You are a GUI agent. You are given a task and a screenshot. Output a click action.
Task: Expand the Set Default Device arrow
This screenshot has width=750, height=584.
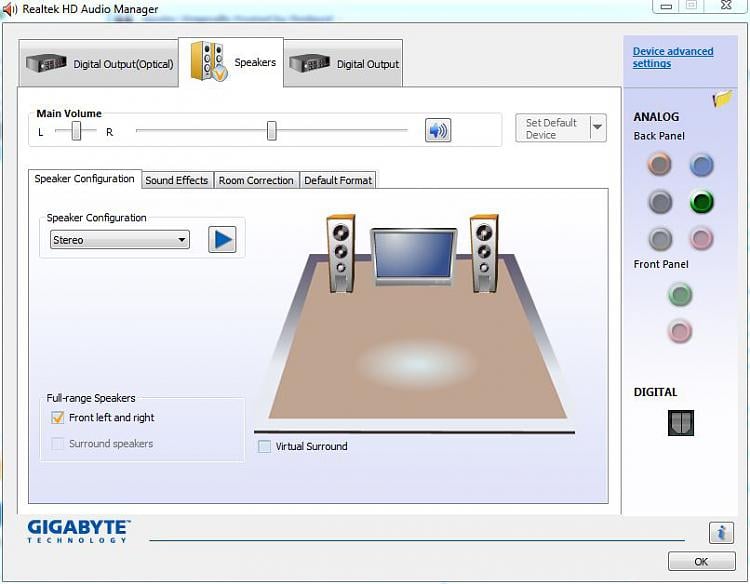(x=598, y=128)
